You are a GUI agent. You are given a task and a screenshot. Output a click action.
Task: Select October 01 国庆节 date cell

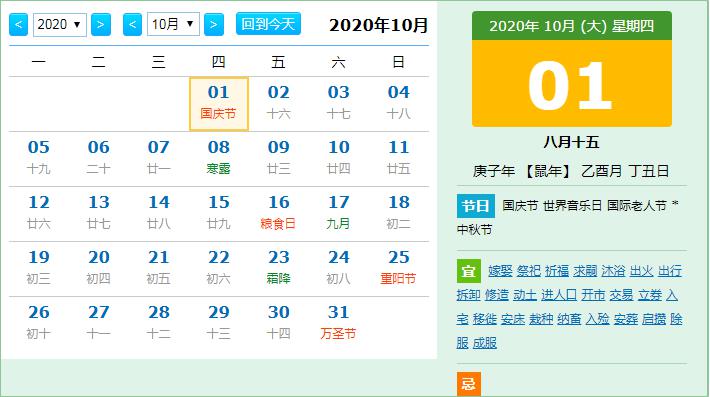click(219, 104)
